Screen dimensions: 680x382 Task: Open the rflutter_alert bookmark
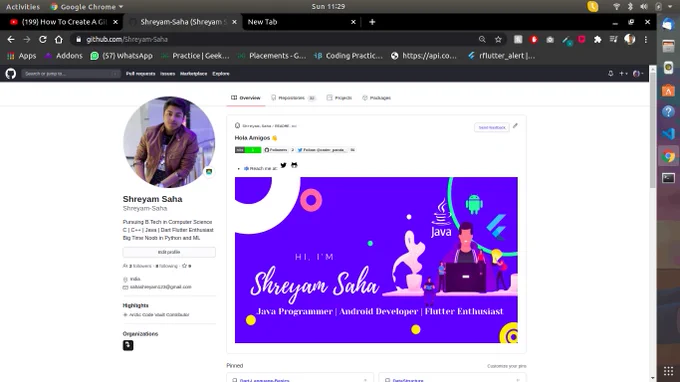501,56
